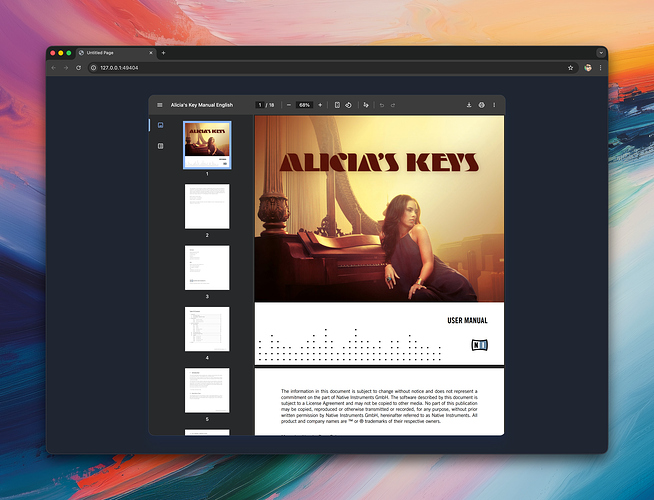
Task: Jump to page 3 thumbnail
Action: [x=207, y=268]
